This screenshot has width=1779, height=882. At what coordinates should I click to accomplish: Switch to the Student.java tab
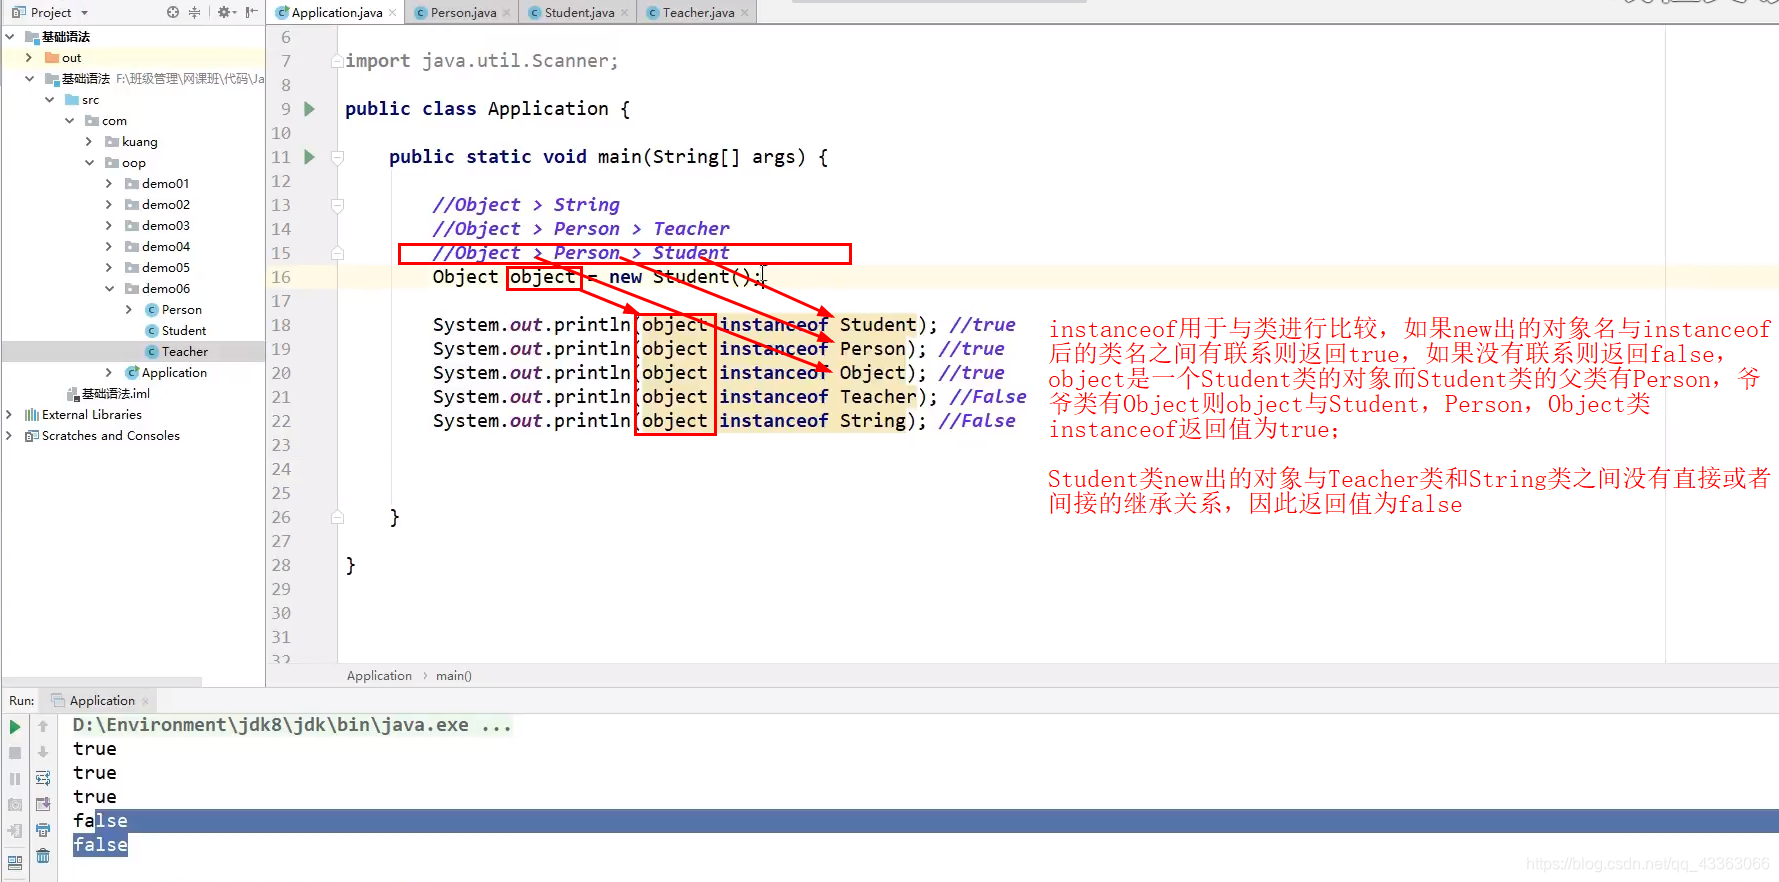[579, 13]
